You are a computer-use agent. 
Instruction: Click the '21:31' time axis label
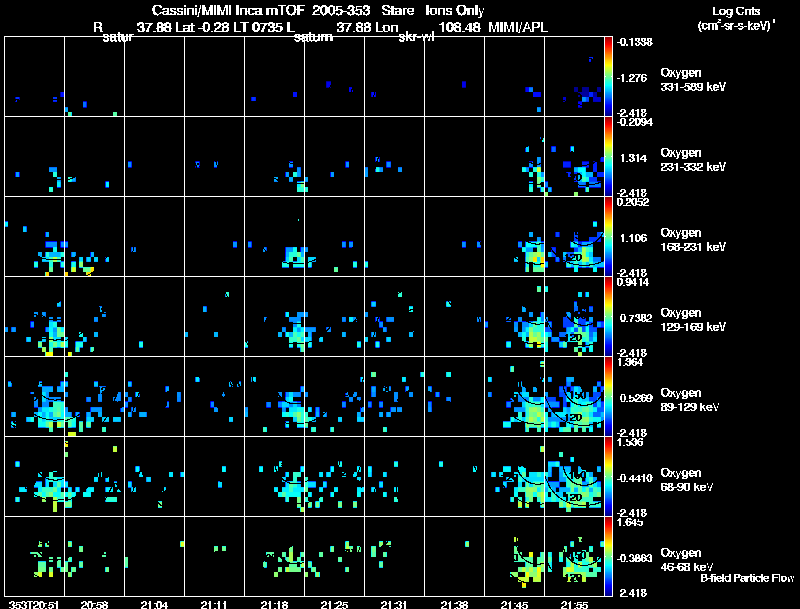click(x=394, y=604)
